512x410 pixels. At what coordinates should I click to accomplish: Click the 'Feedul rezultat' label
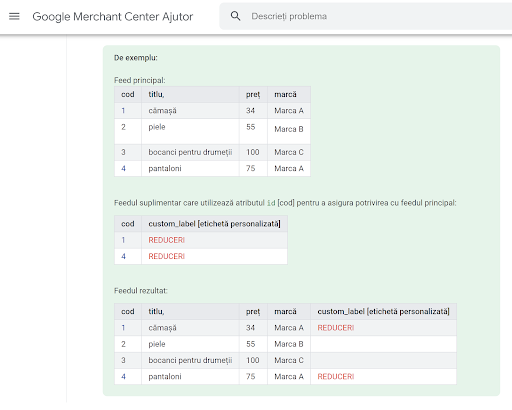(141, 291)
